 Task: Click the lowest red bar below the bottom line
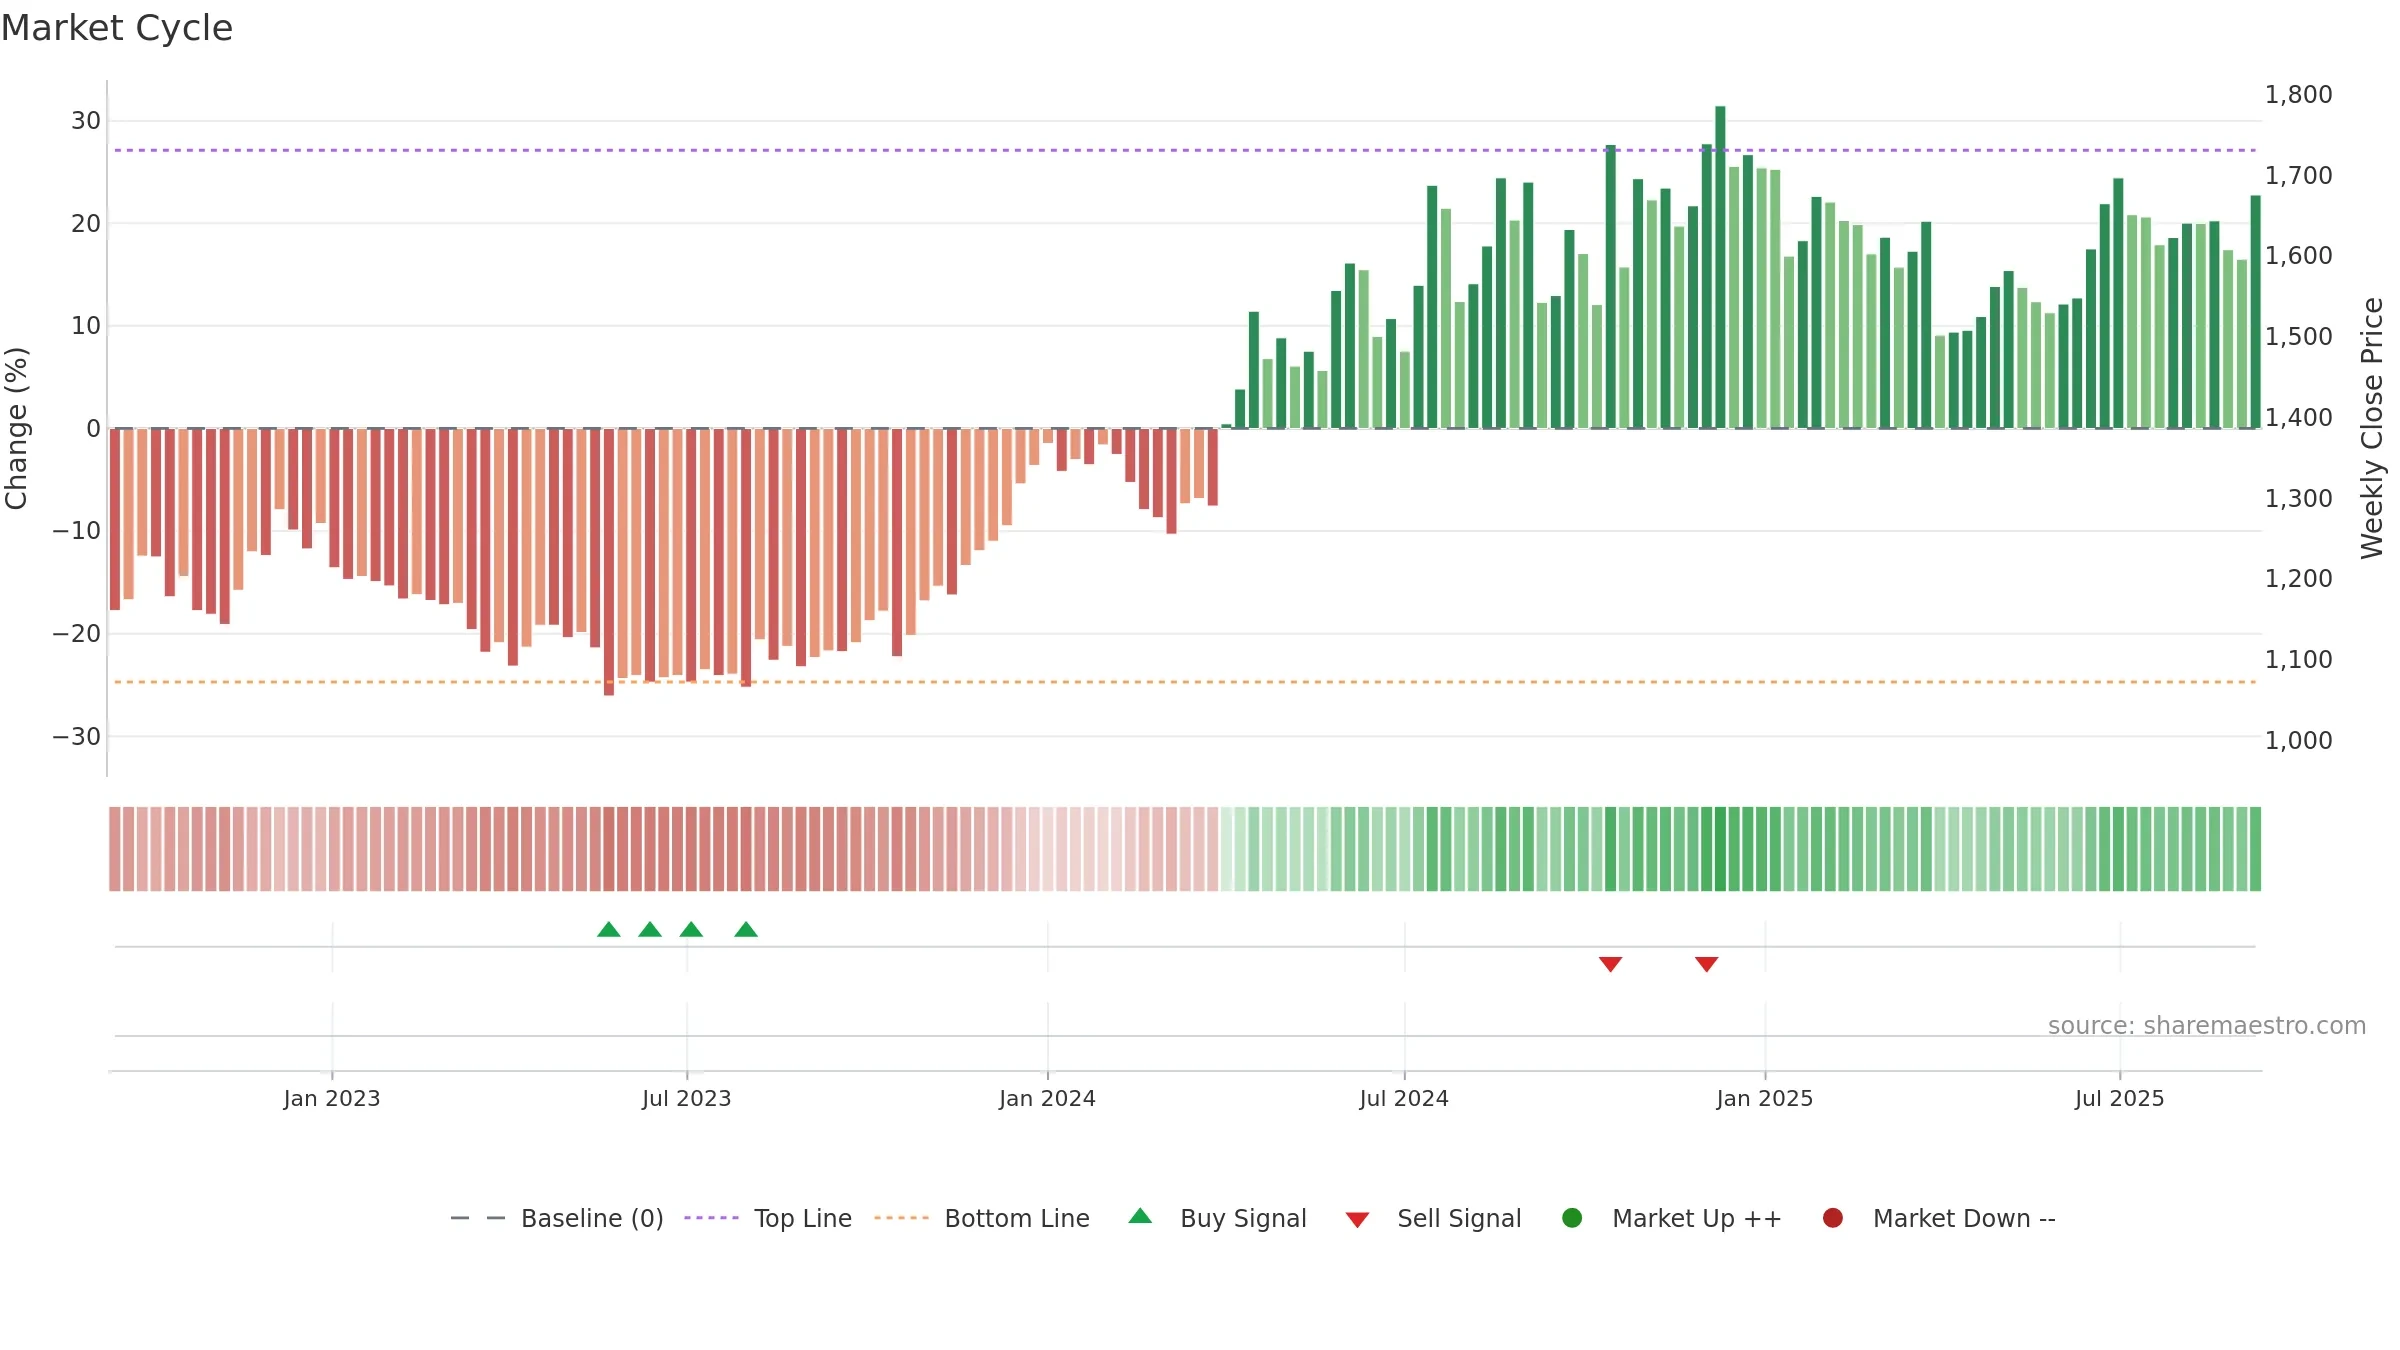coord(609,562)
